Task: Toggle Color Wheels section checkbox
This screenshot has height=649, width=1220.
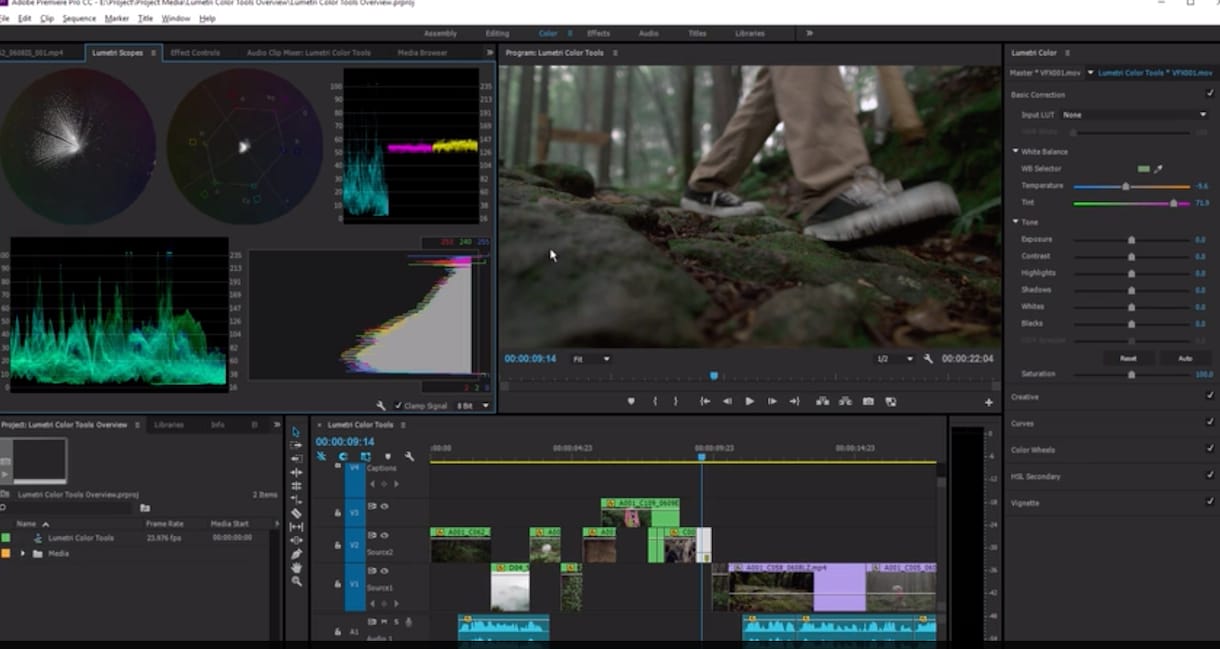Action: coord(1210,450)
